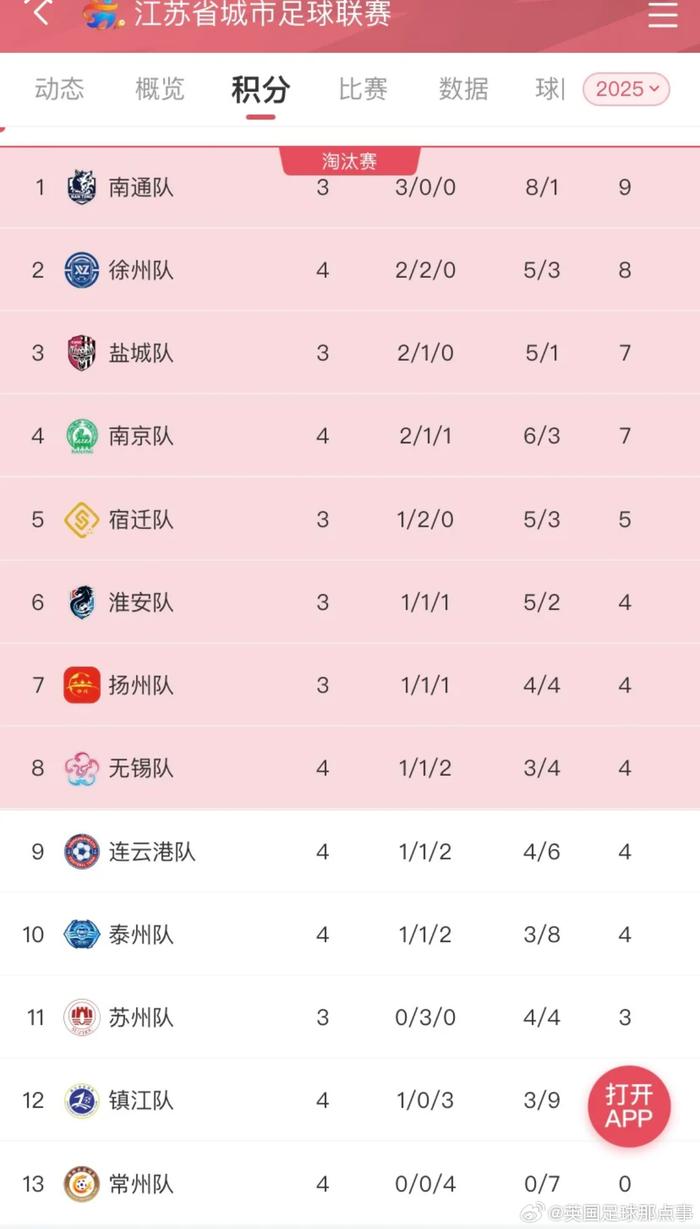Viewport: 700px width, 1229px height.
Task: Switch to the 比赛 tab
Action: click(x=363, y=88)
